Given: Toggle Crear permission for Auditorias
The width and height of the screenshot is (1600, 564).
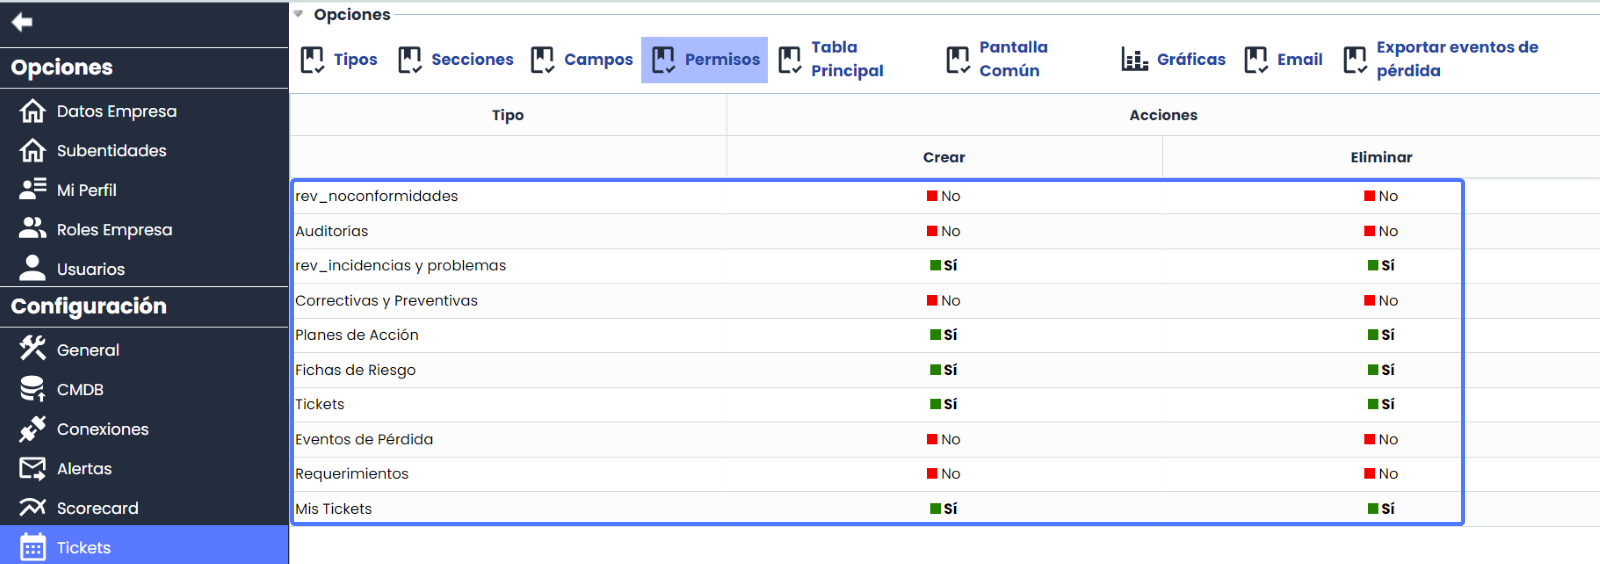Looking at the screenshot, I should [943, 231].
